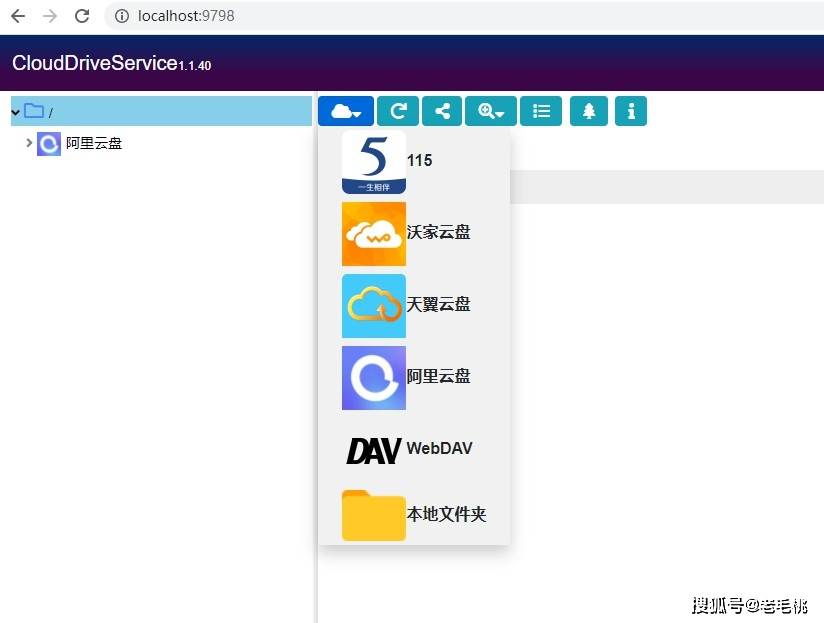The width and height of the screenshot is (824, 623).
Task: Focus the address bar localhost:9798
Action: 186,16
